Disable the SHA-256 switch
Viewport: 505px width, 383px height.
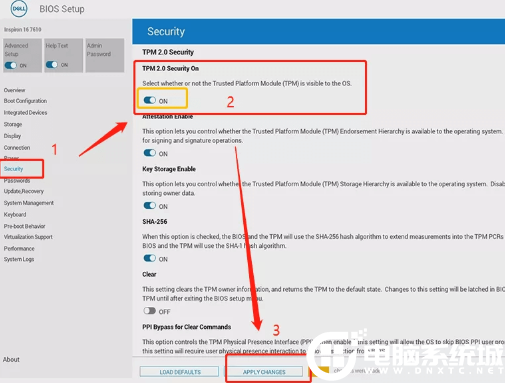150,258
